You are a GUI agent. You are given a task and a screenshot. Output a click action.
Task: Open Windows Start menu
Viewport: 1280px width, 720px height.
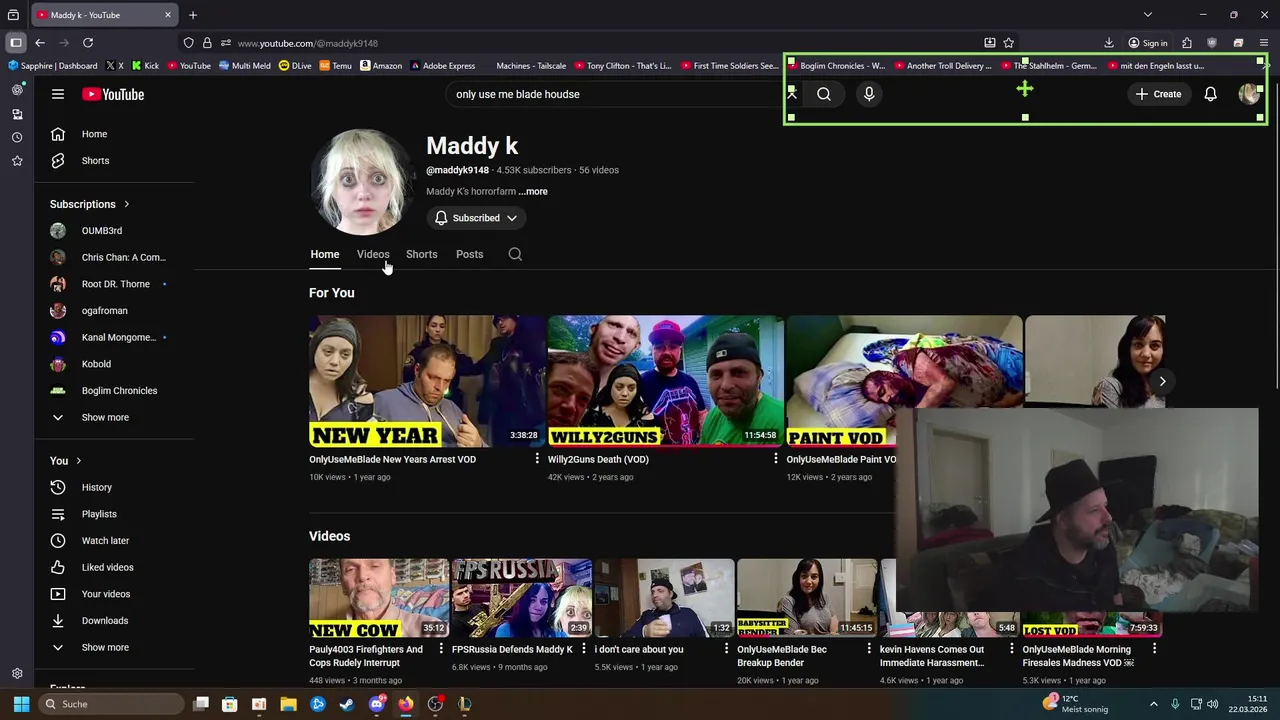pos(21,704)
